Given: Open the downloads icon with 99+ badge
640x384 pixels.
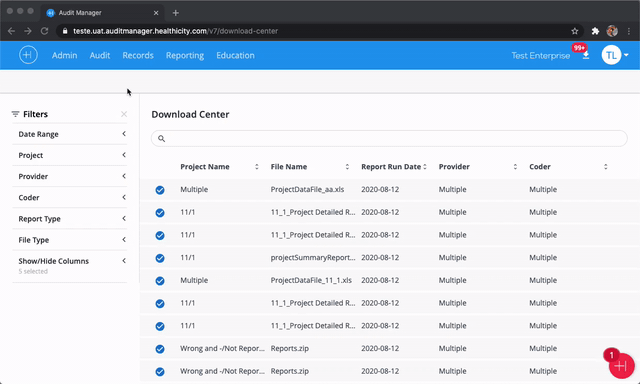Looking at the screenshot, I should click(586, 55).
